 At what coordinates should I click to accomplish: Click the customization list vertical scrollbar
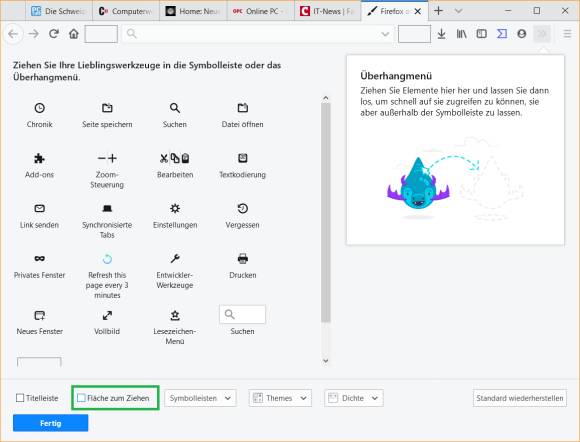click(326, 213)
